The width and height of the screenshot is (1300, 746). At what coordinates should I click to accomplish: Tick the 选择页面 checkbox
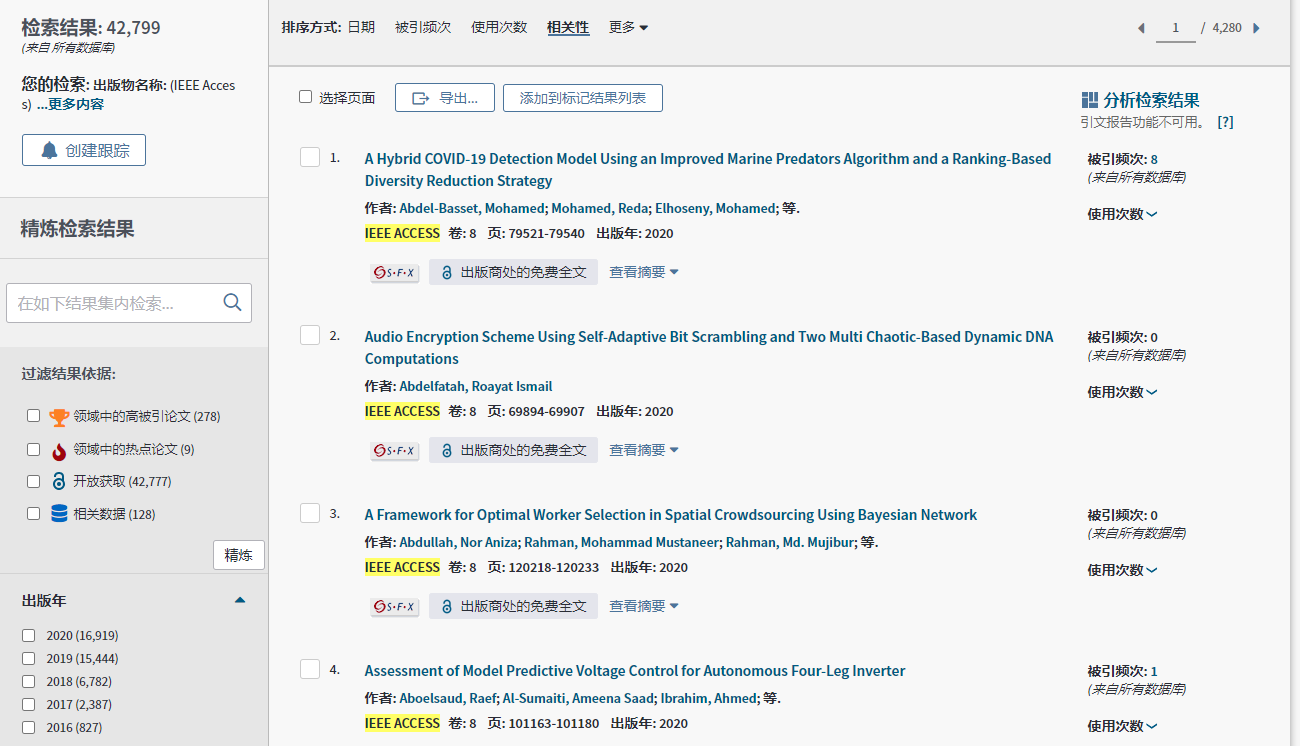tap(306, 97)
